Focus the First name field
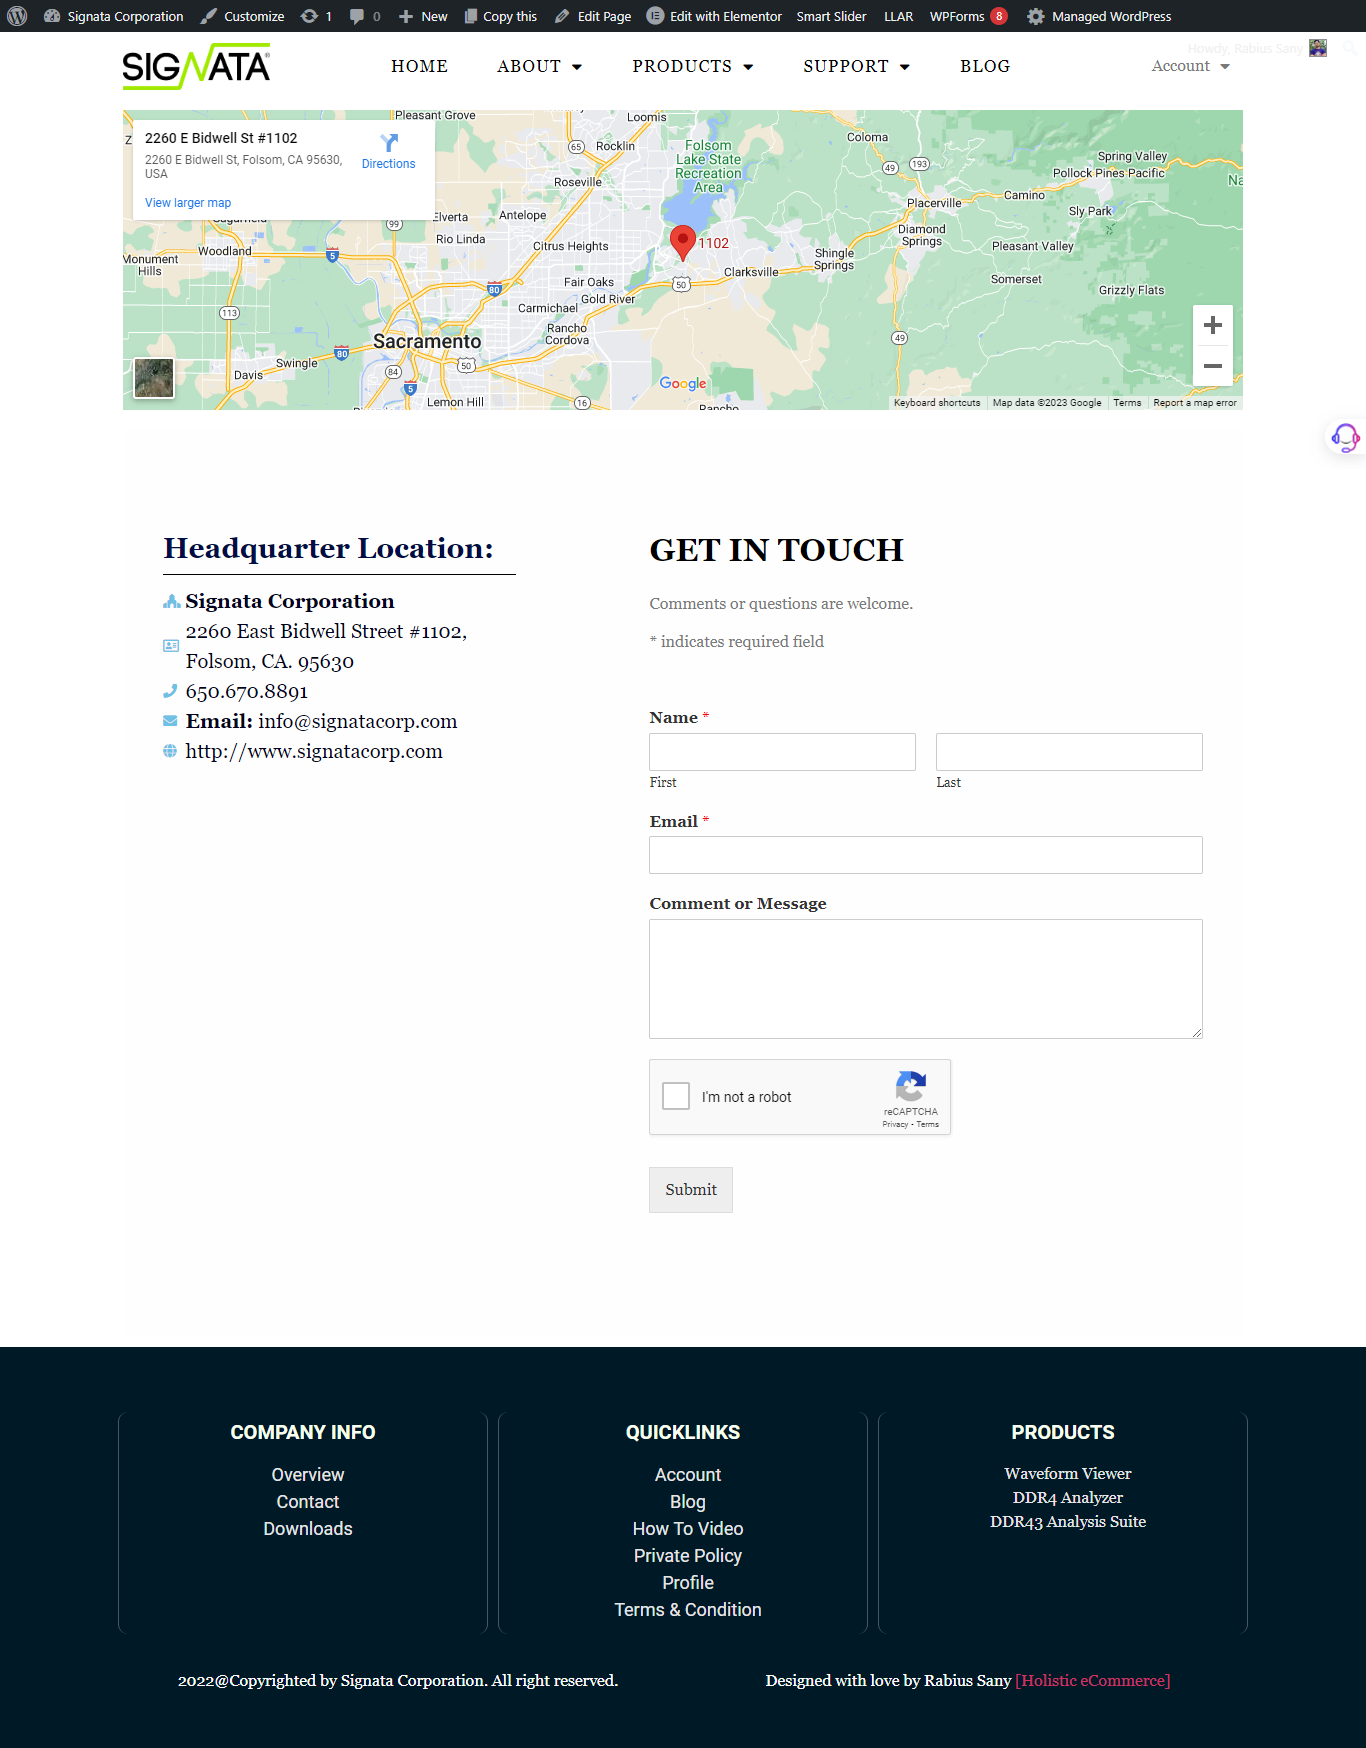 782,752
